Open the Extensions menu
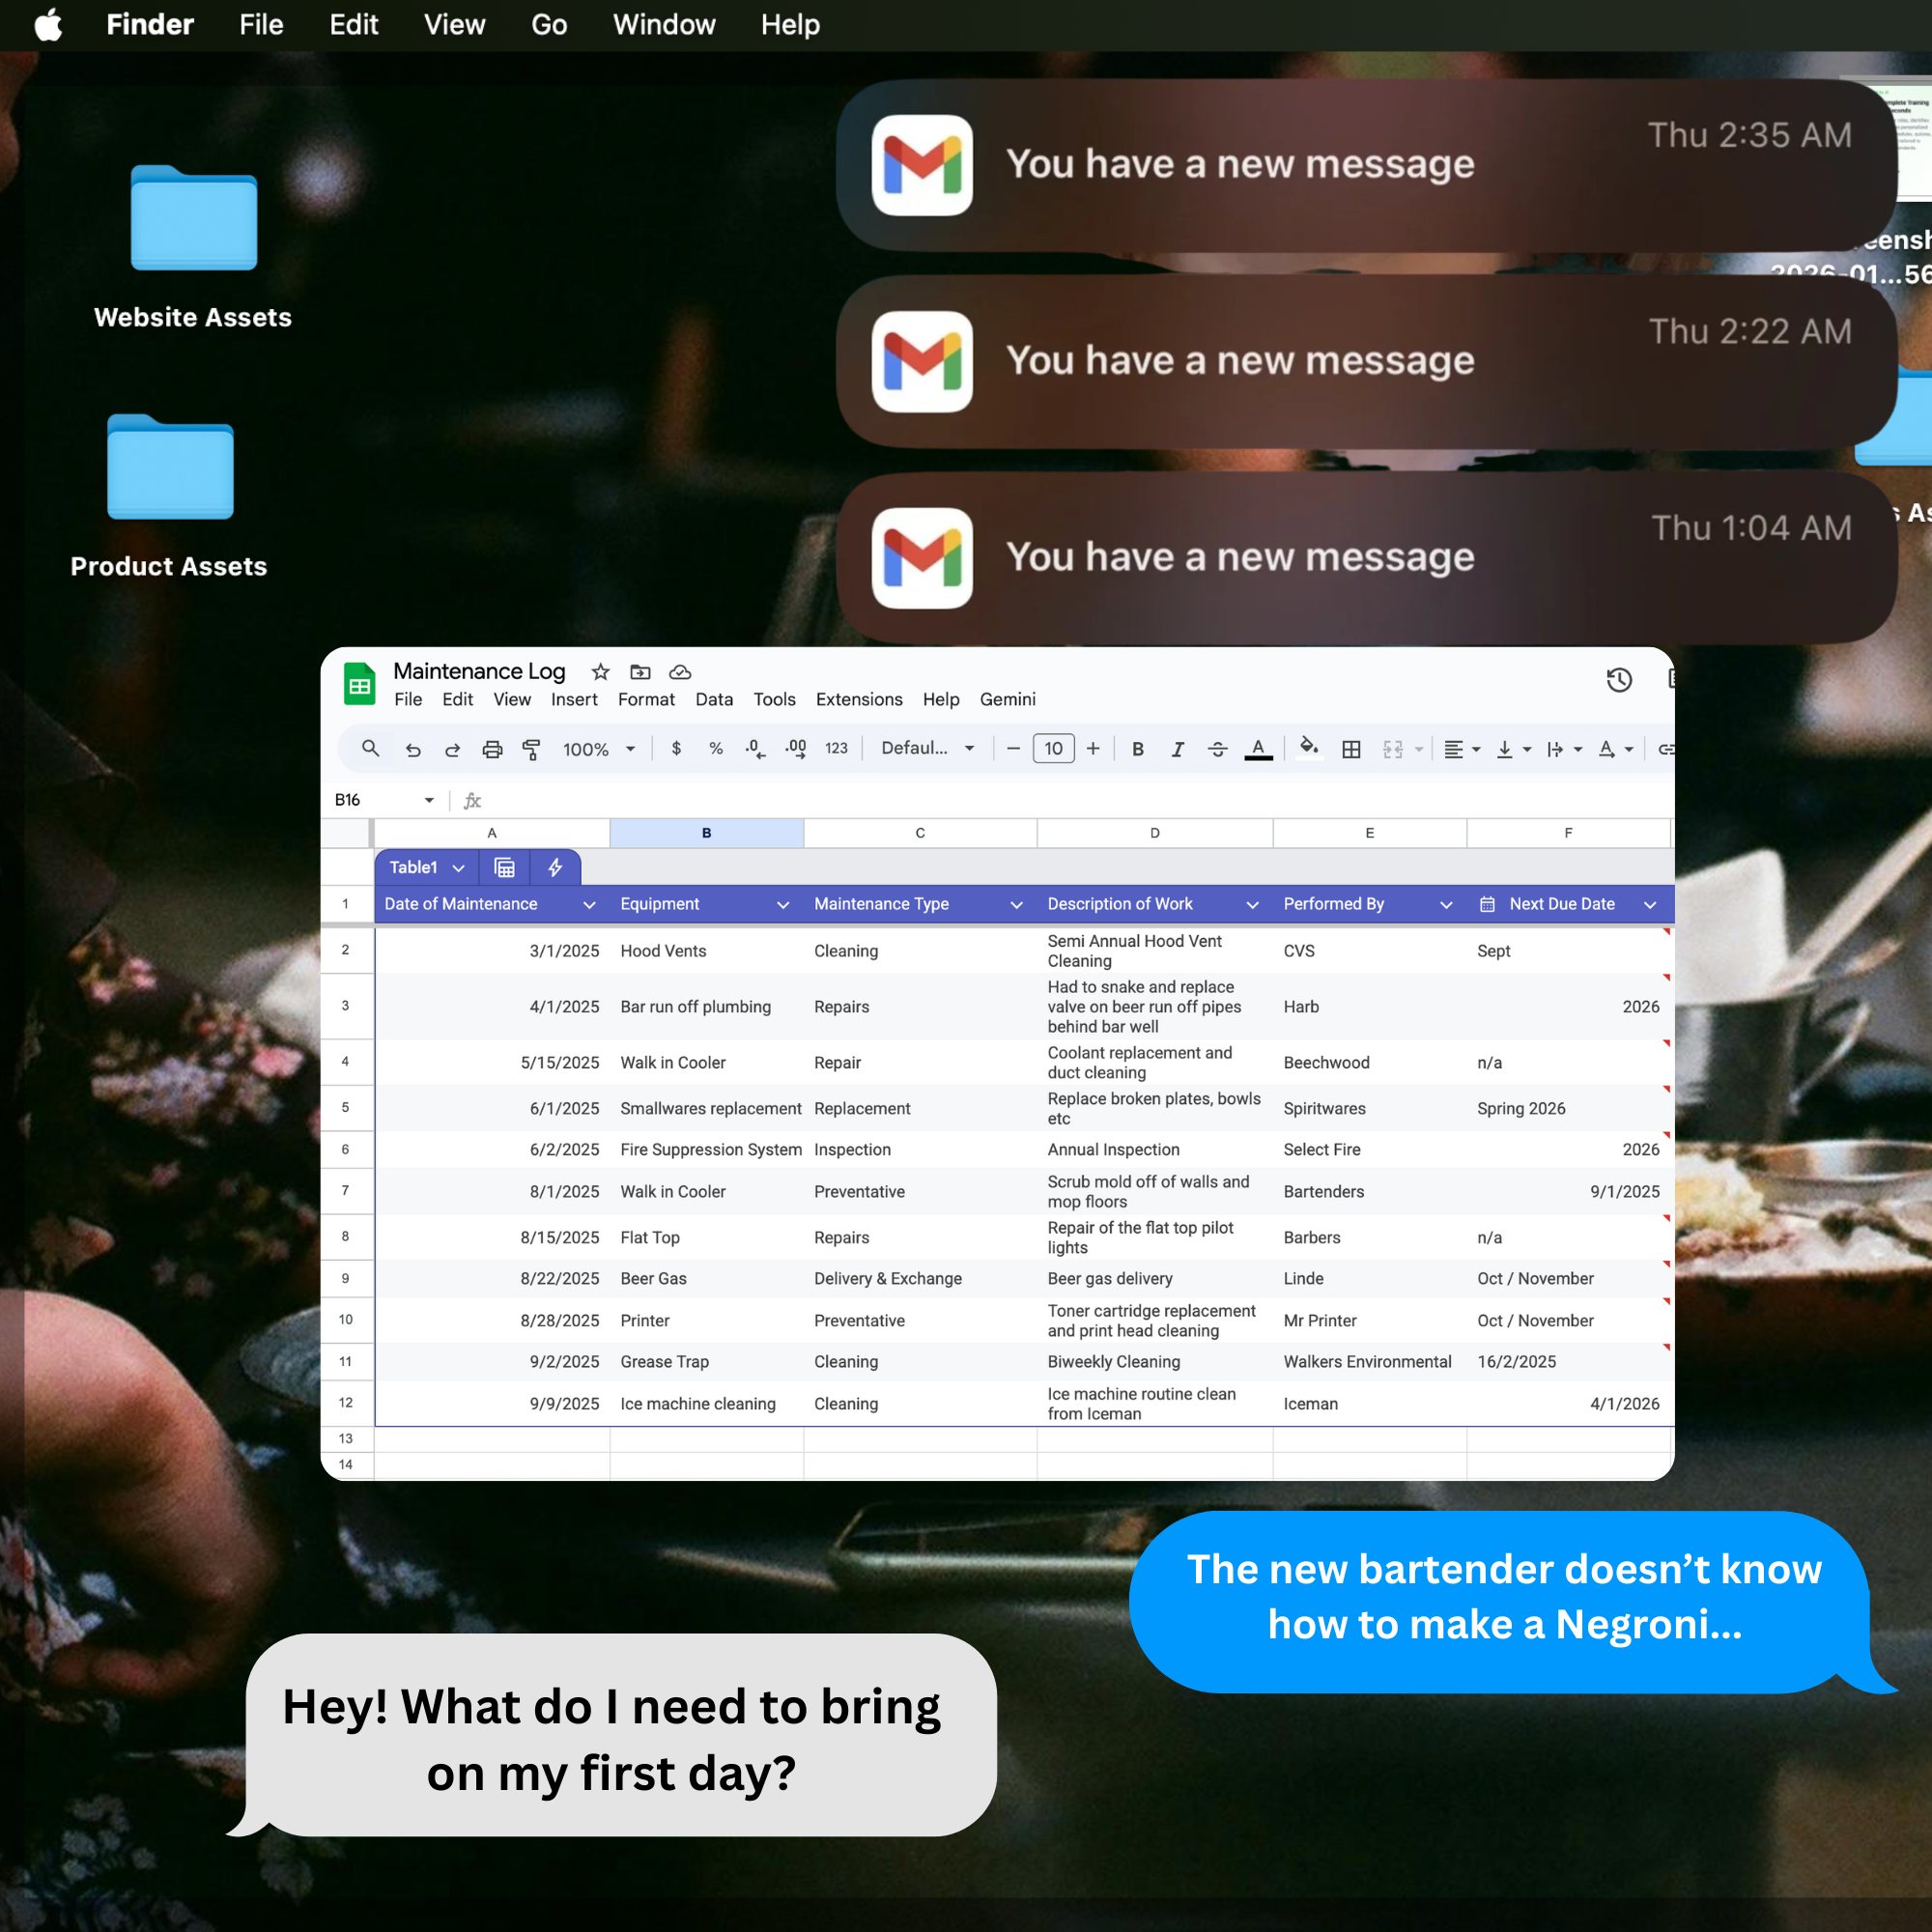 click(859, 699)
